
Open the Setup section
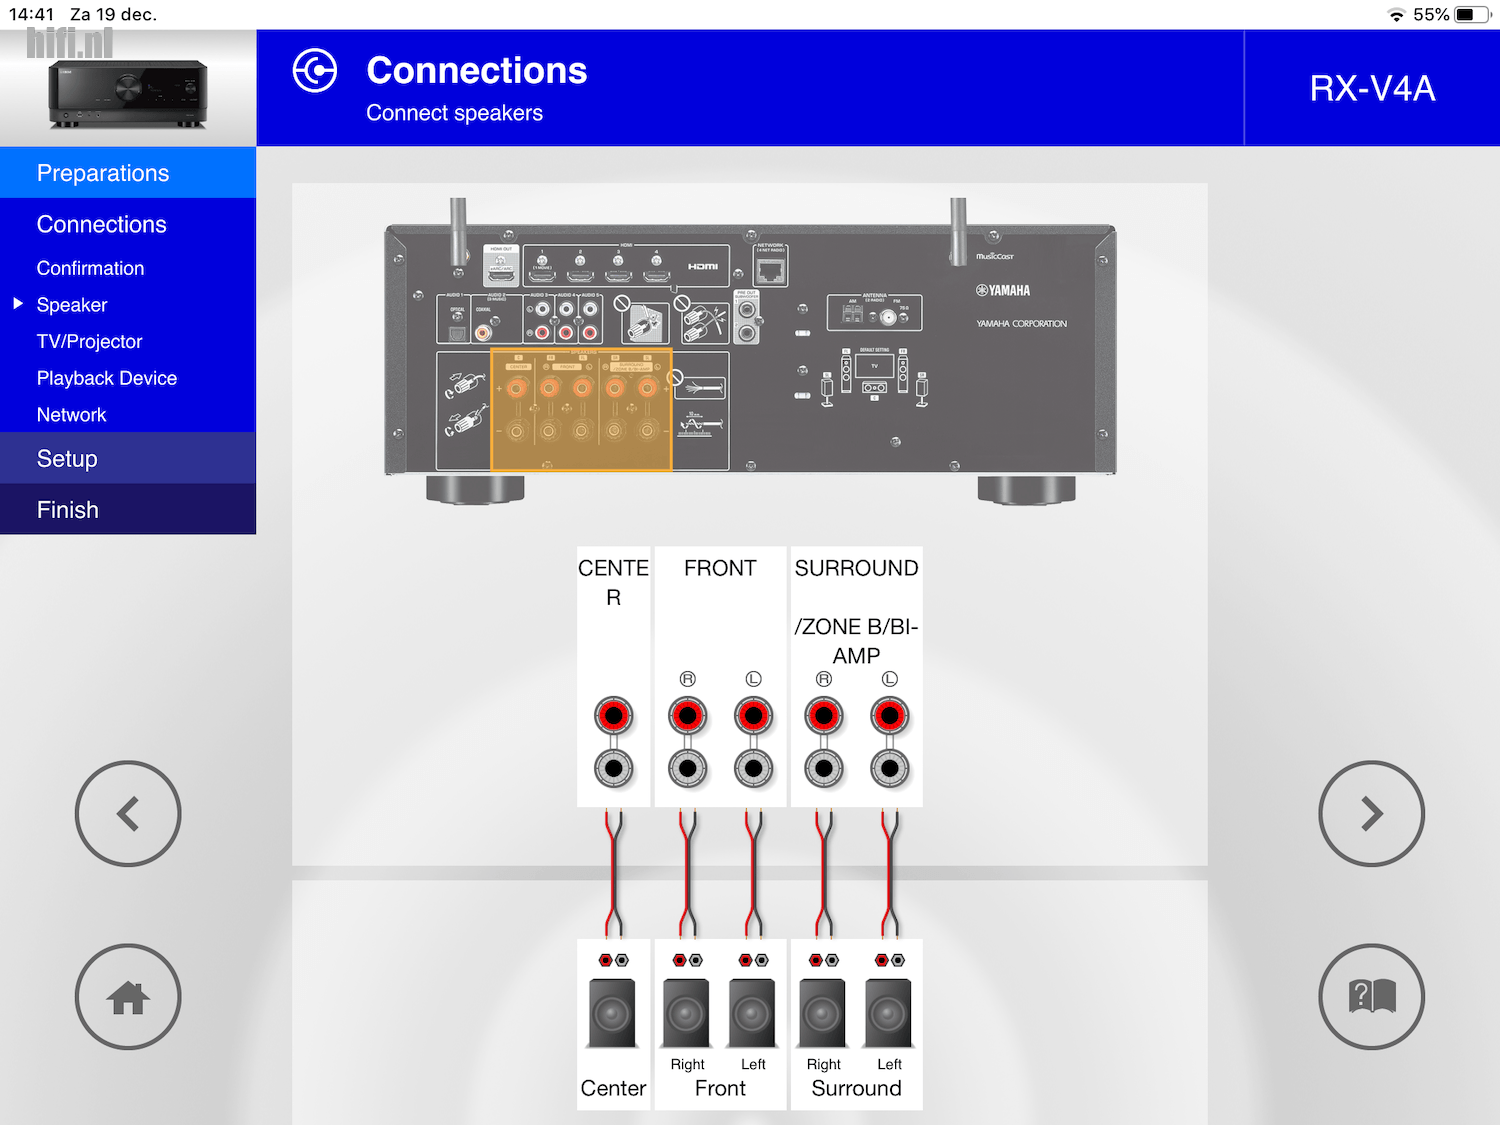pyautogui.click(x=128, y=459)
